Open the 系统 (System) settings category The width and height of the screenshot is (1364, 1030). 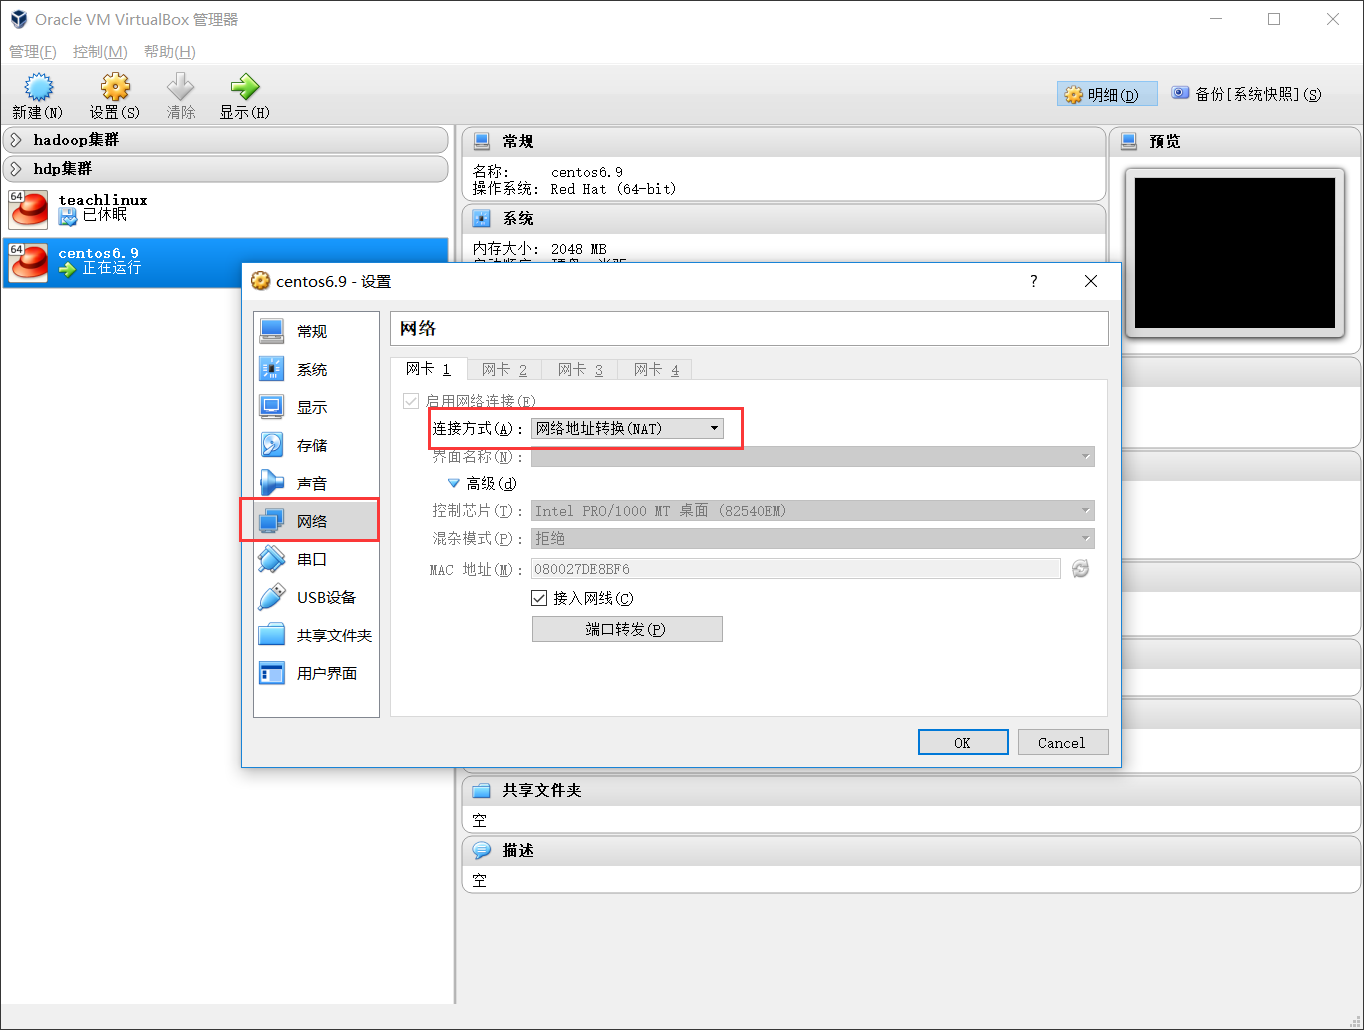(312, 369)
